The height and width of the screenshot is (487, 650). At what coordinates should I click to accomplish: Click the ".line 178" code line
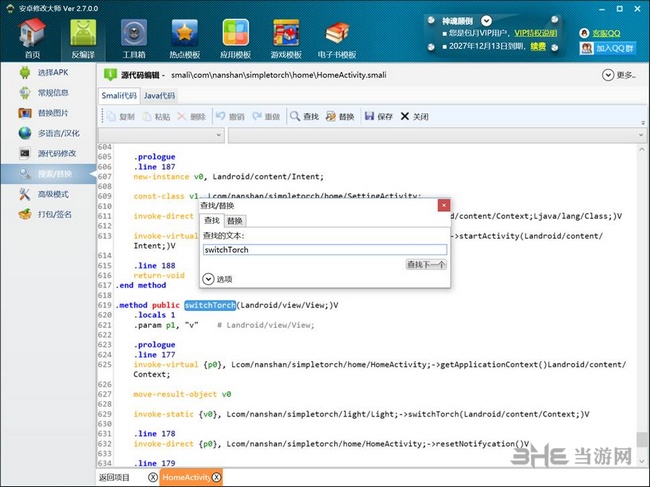pos(154,434)
